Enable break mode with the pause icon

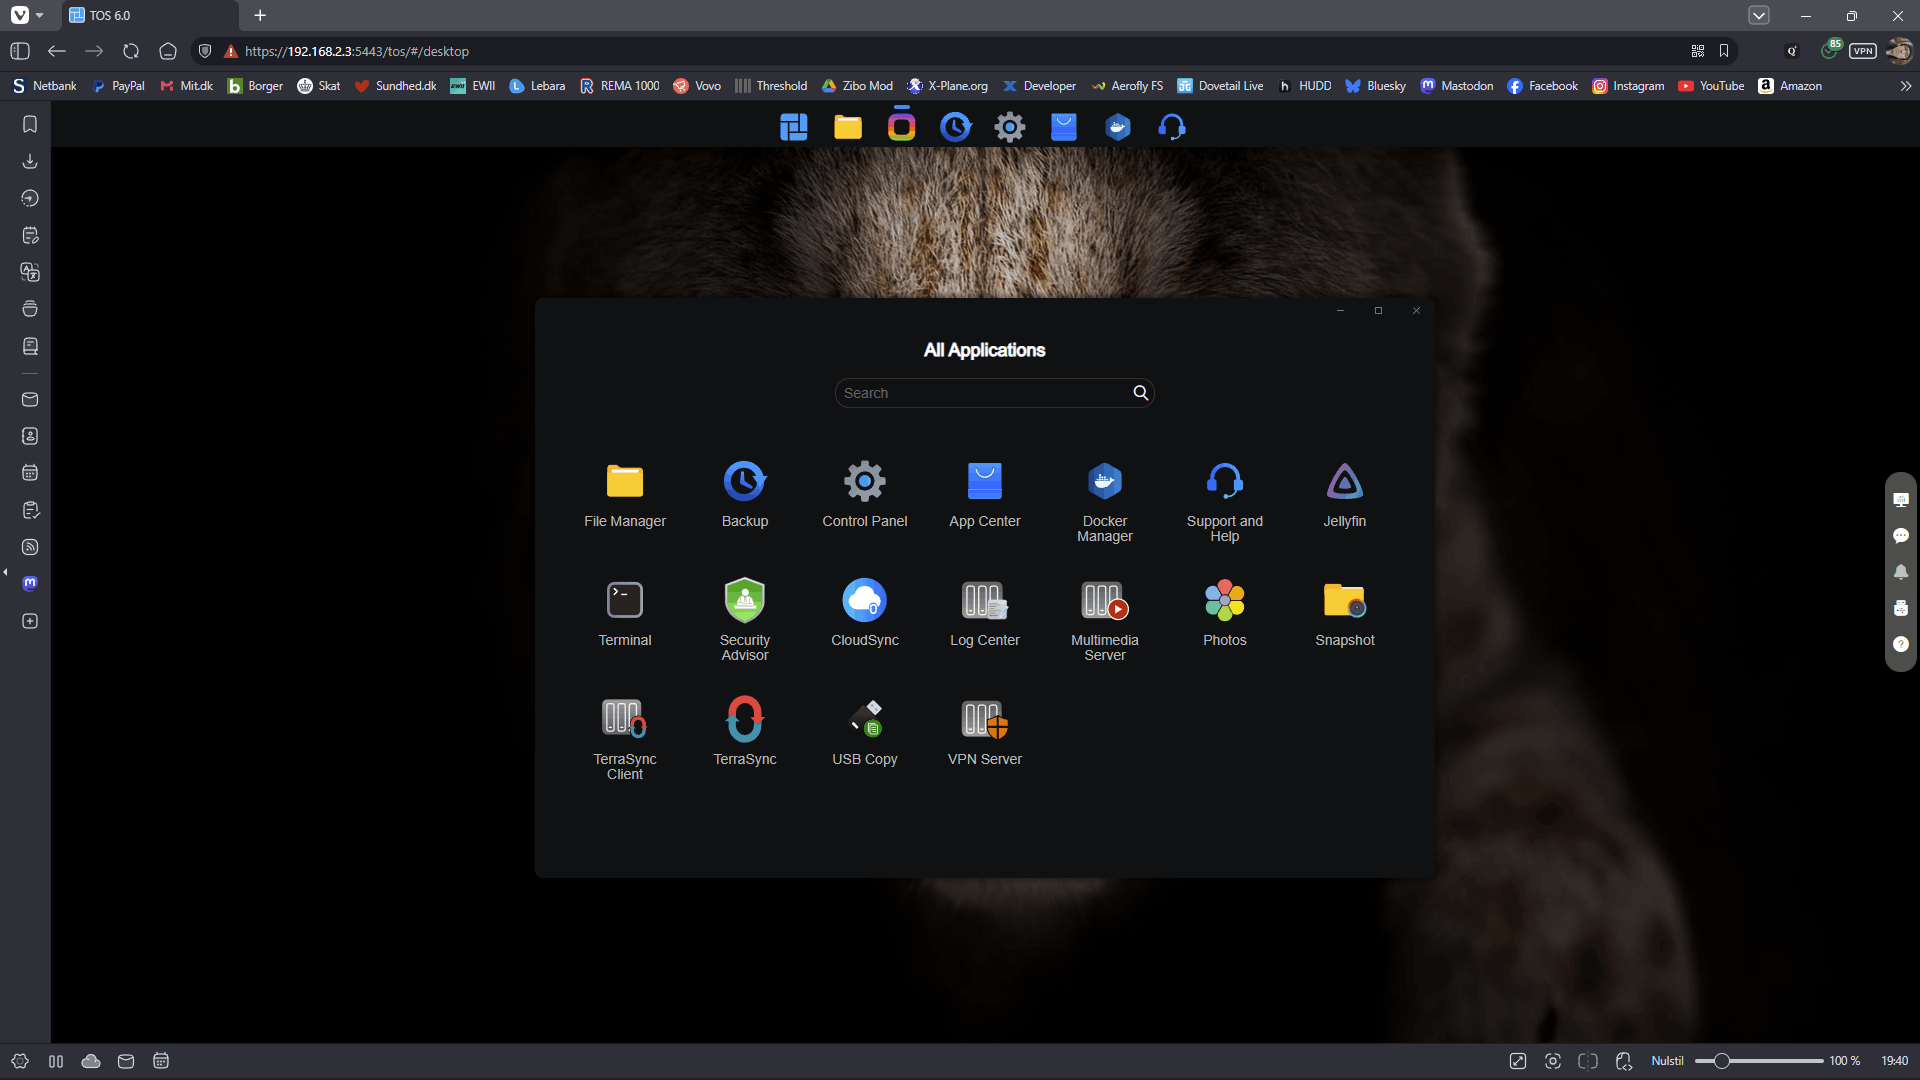pyautogui.click(x=55, y=1061)
